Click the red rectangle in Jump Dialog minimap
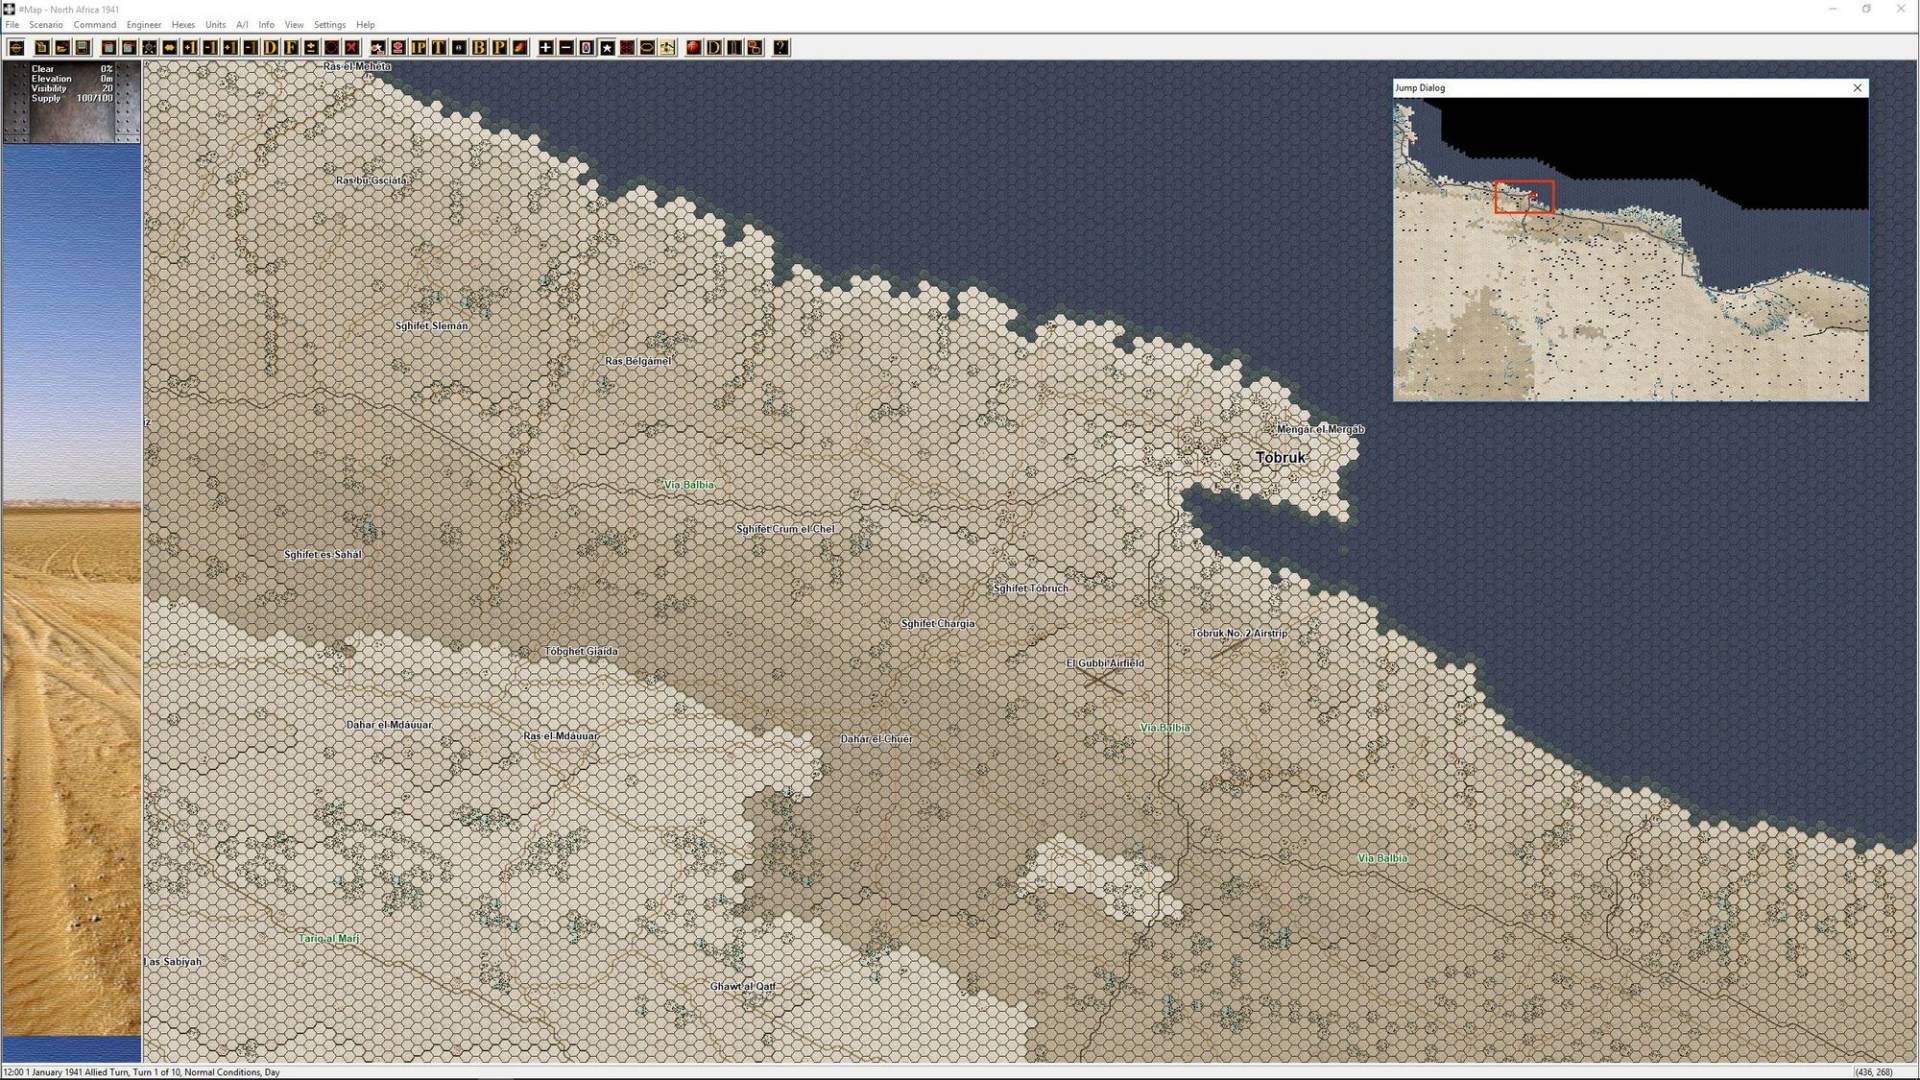Screen dimensions: 1920x1080 click(x=1524, y=197)
